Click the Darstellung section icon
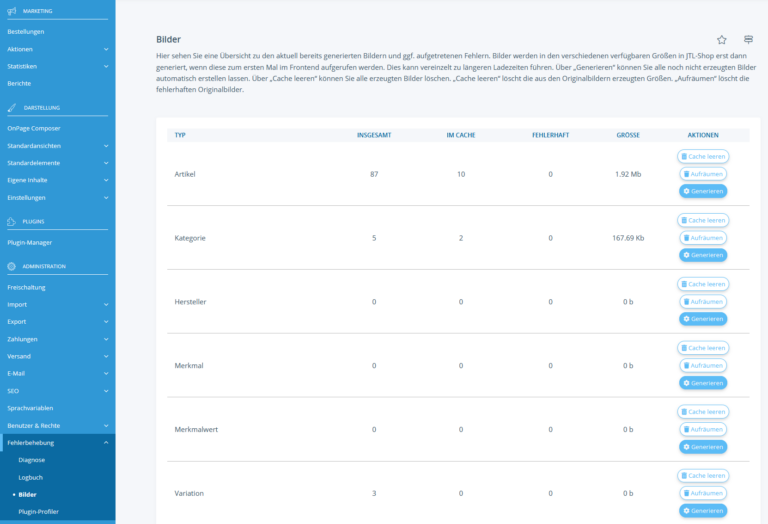The image size is (768, 524). click(11, 107)
